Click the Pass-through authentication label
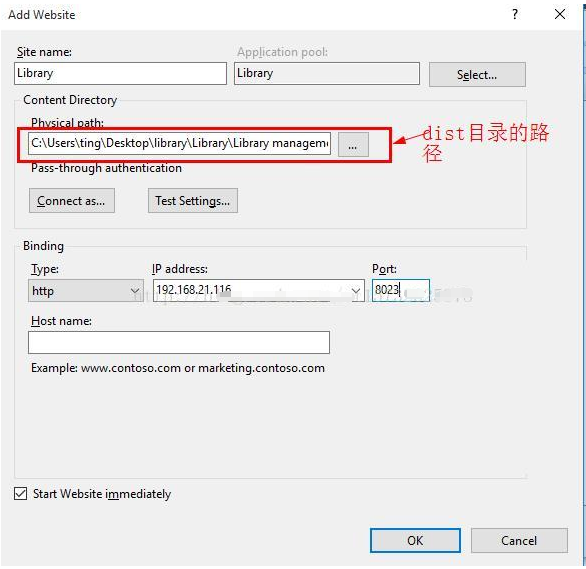Screen dimensions: 586x569 (107, 168)
